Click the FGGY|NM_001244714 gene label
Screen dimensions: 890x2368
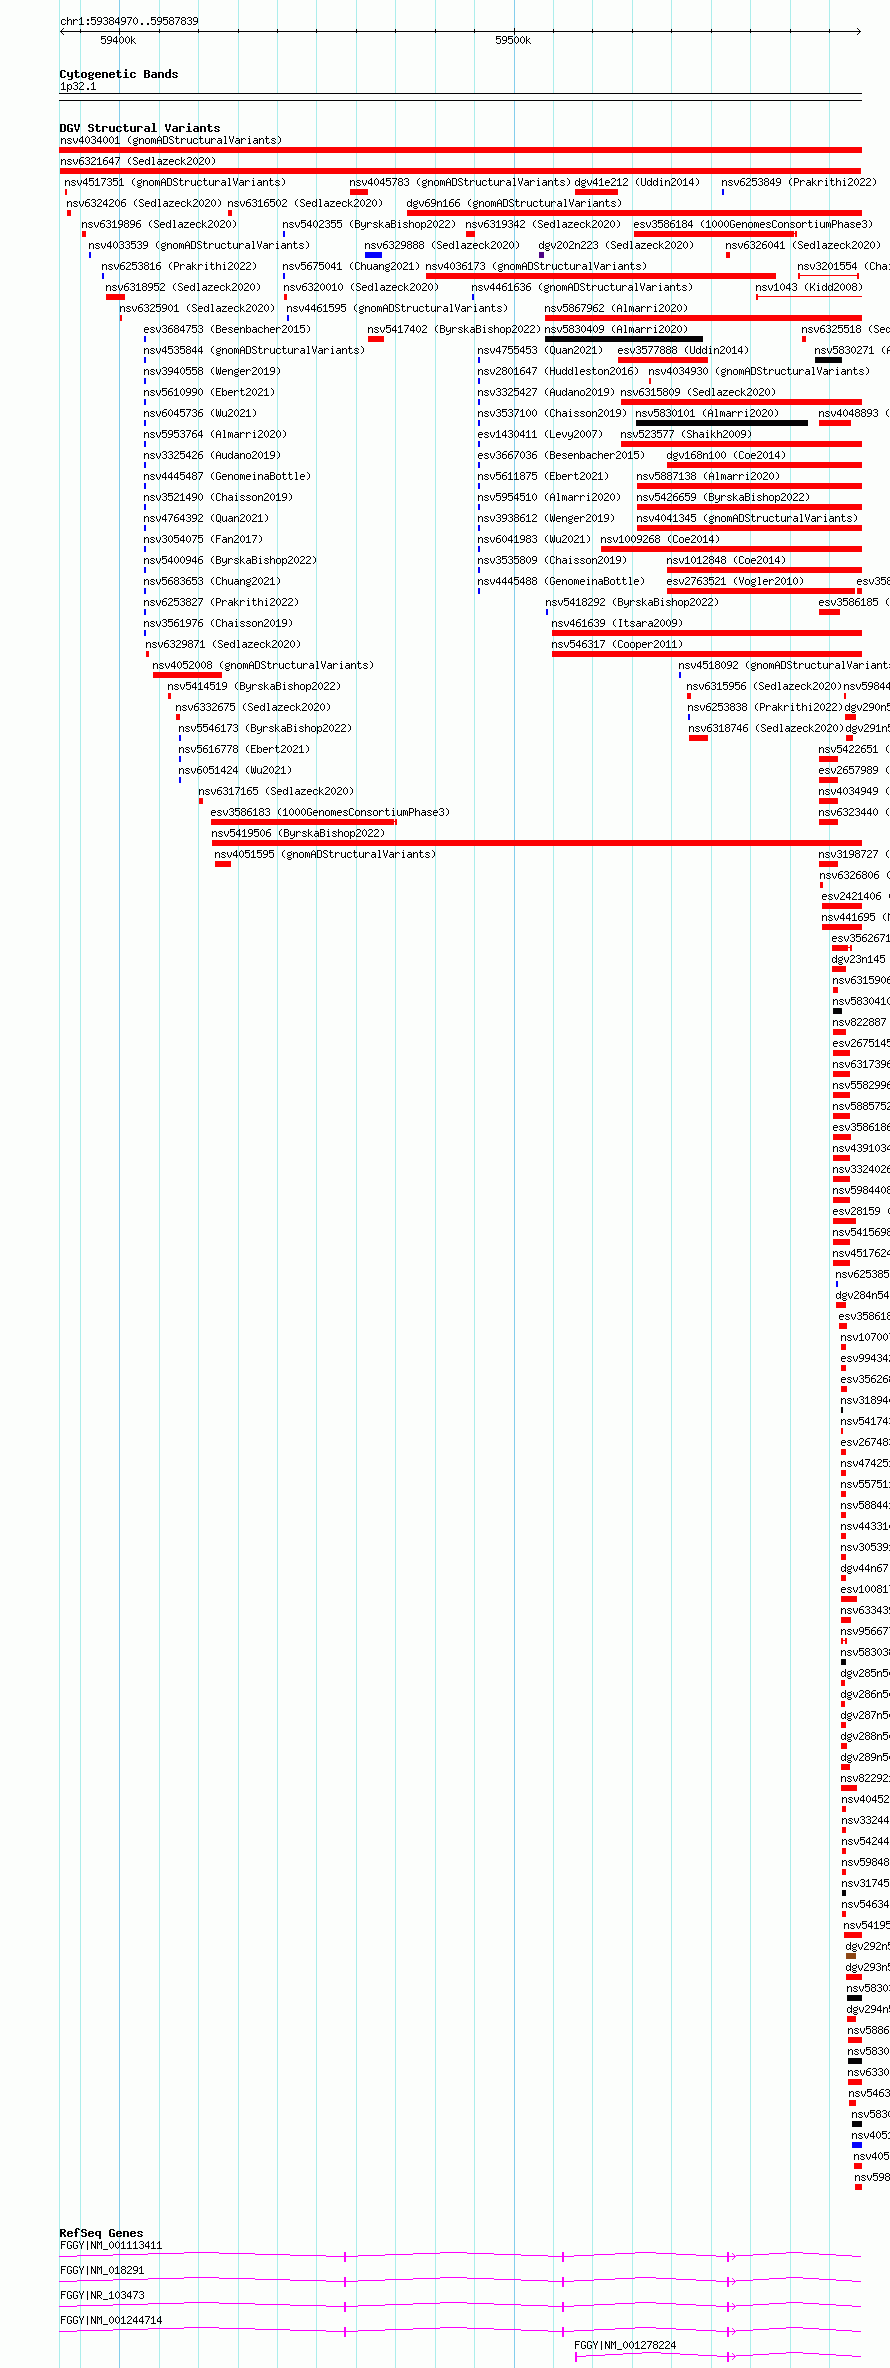click(x=110, y=2320)
